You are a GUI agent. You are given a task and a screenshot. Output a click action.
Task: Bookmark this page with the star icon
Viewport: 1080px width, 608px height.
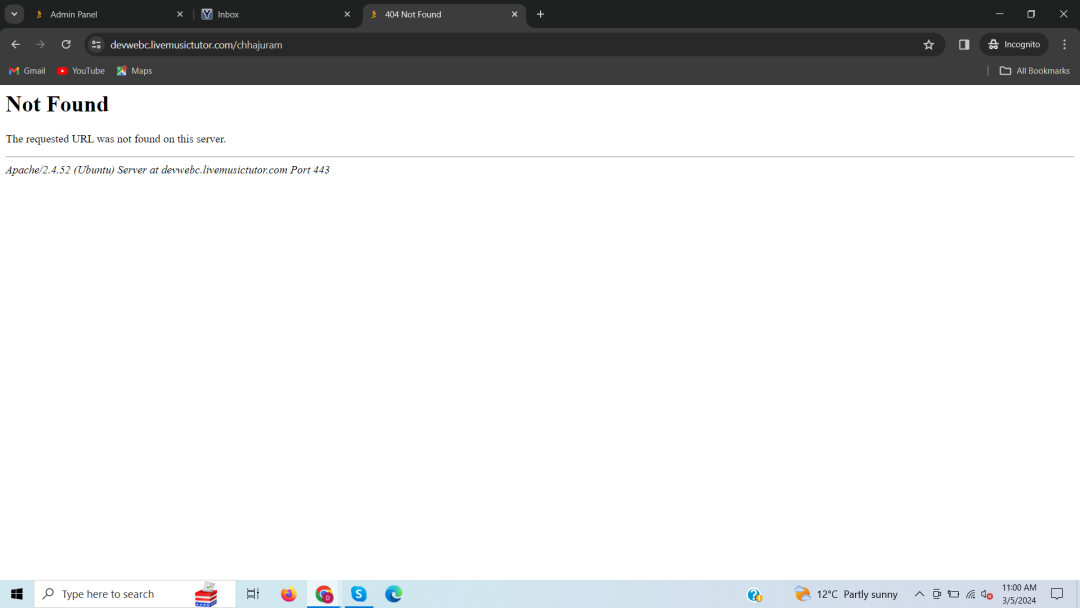click(x=928, y=44)
